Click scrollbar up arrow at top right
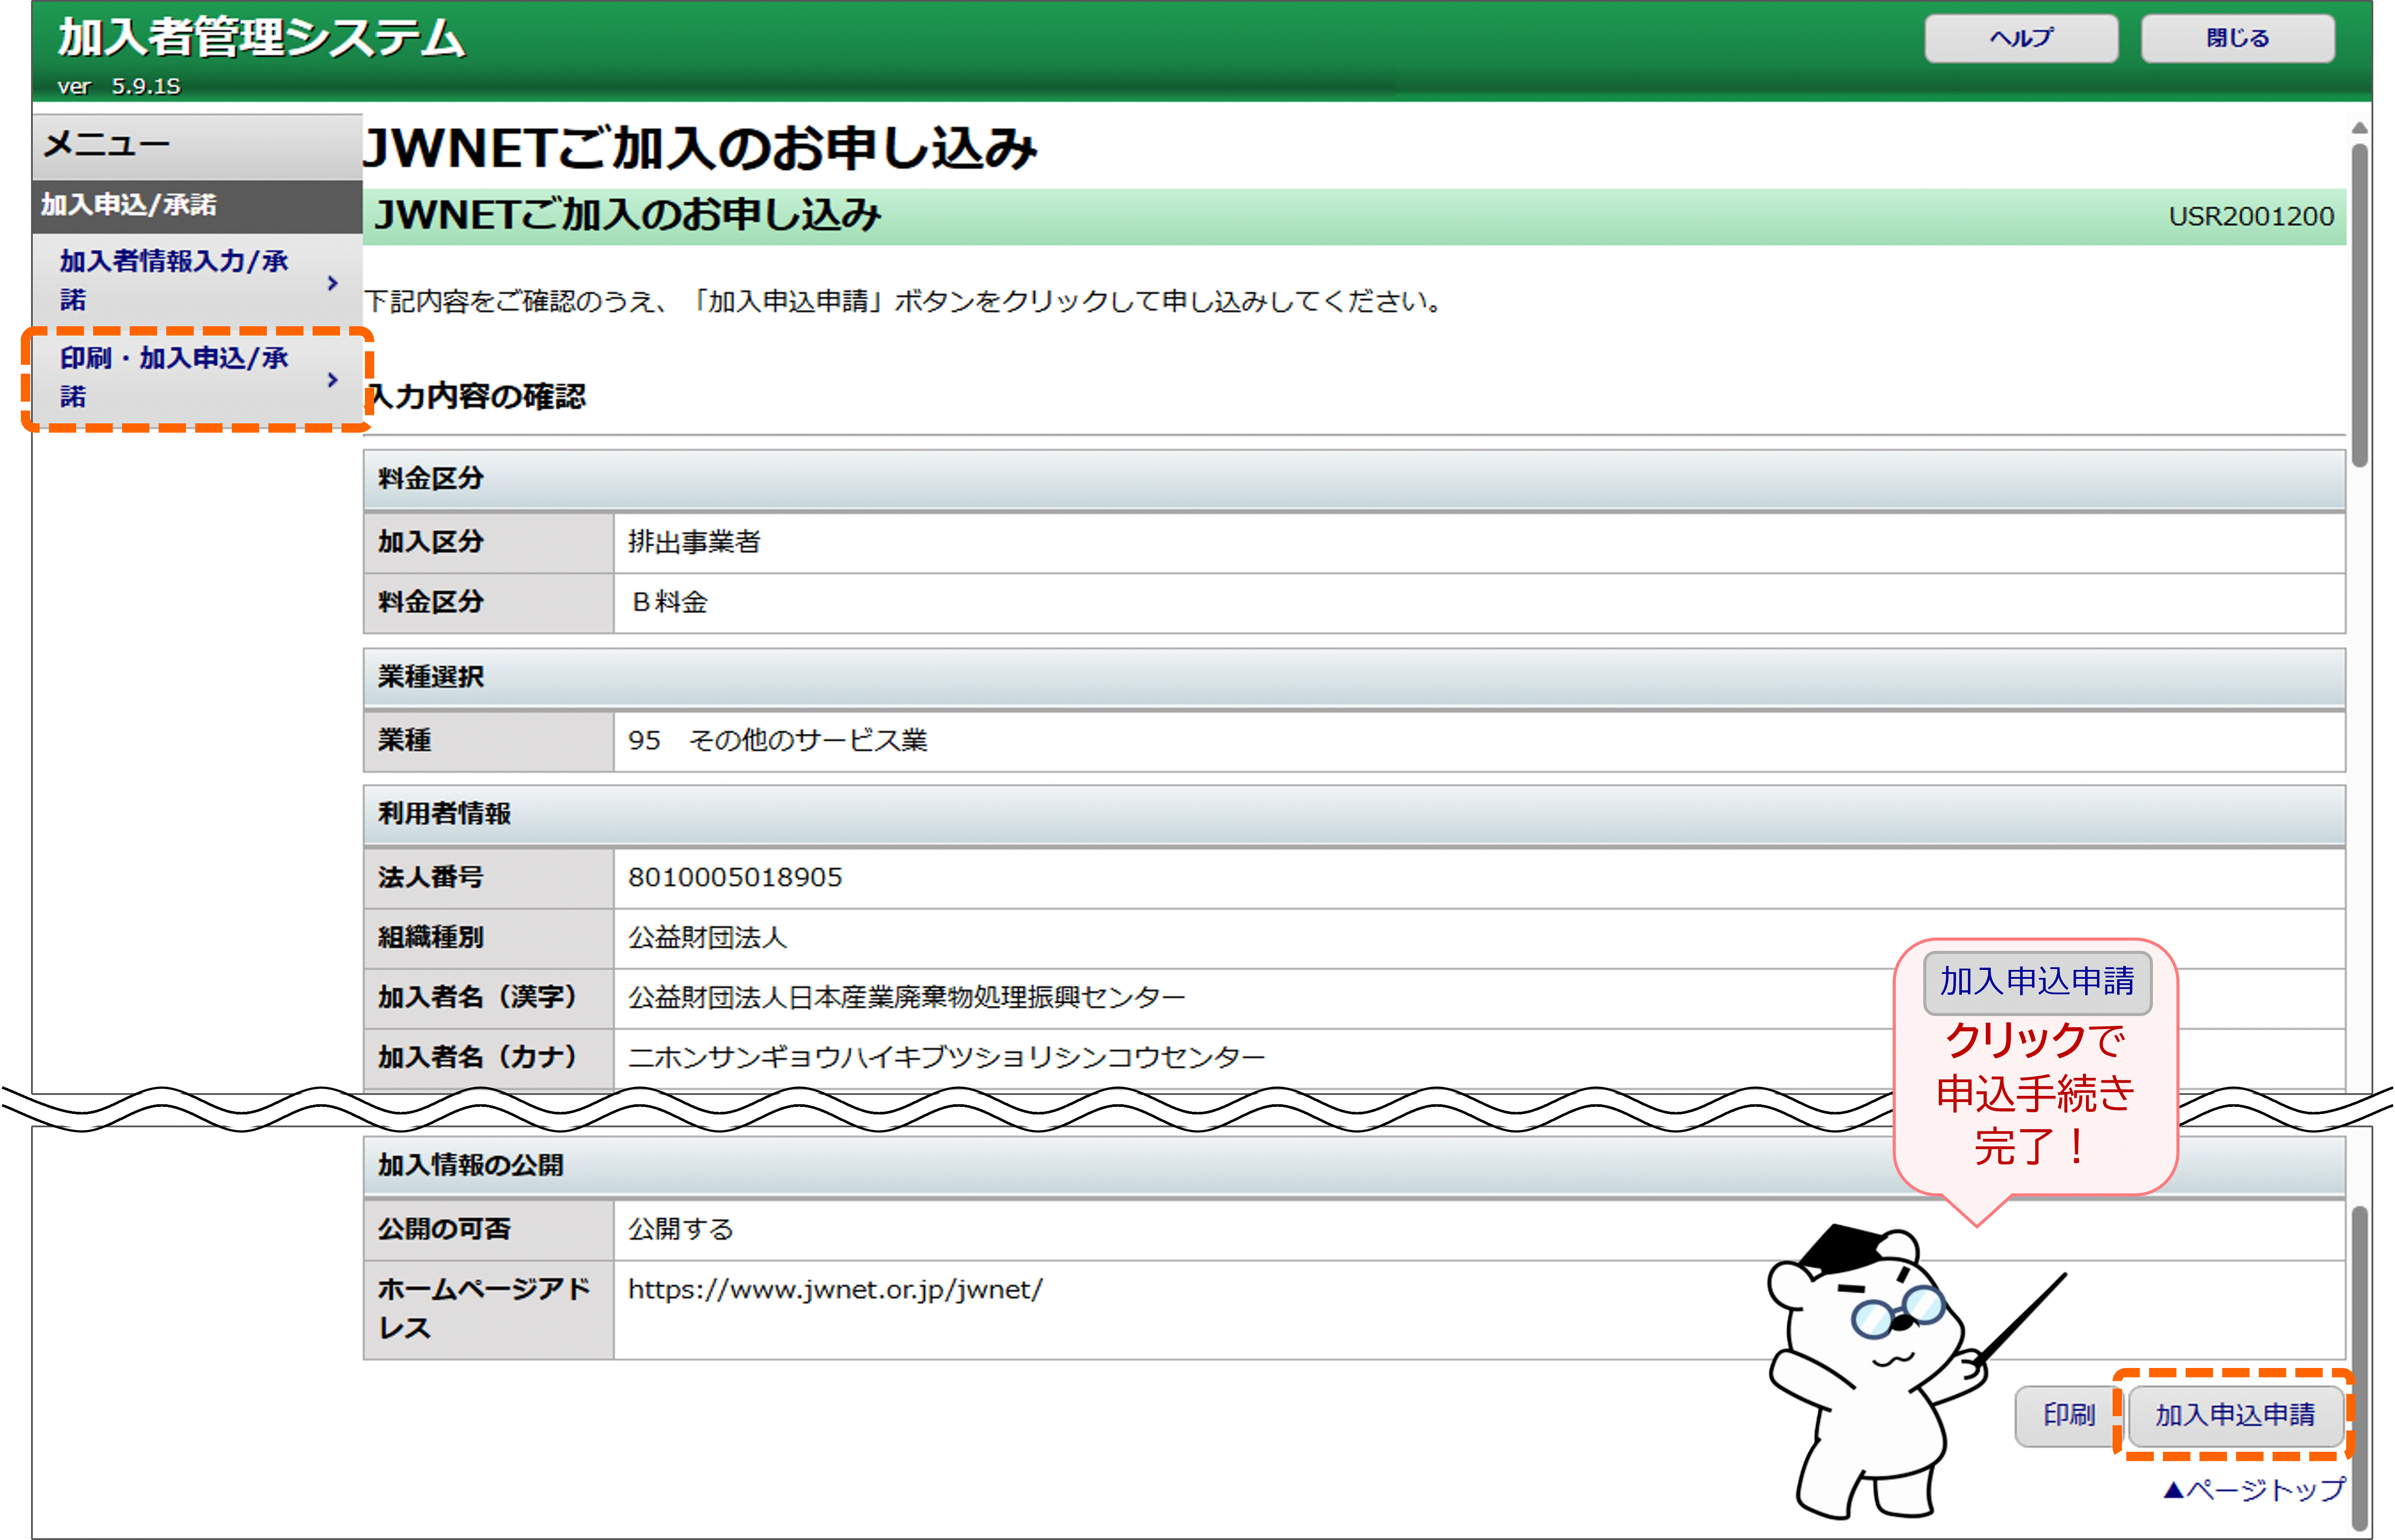Screen dimensions: 2395x1540 2359,128
